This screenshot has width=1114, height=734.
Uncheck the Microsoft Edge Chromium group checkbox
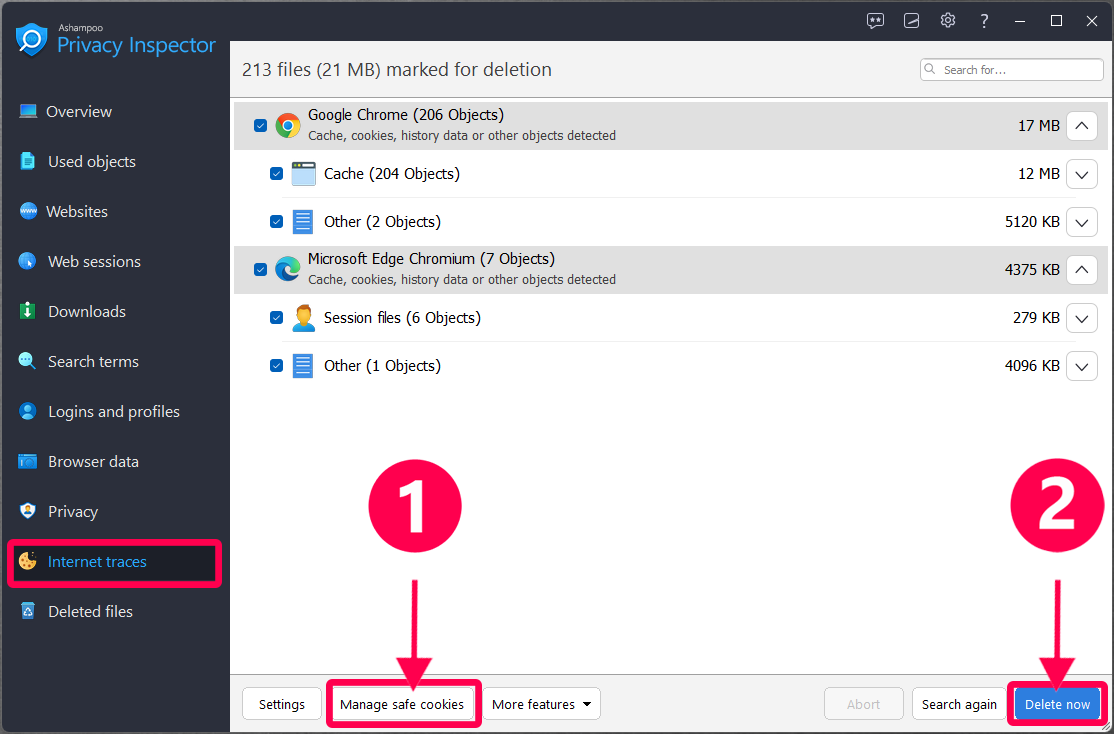(x=261, y=269)
